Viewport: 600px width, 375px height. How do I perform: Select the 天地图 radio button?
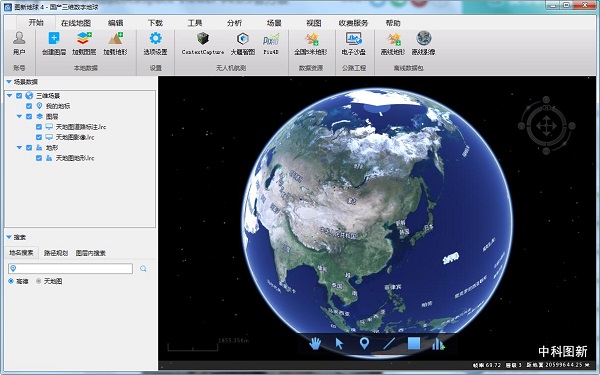[x=39, y=281]
